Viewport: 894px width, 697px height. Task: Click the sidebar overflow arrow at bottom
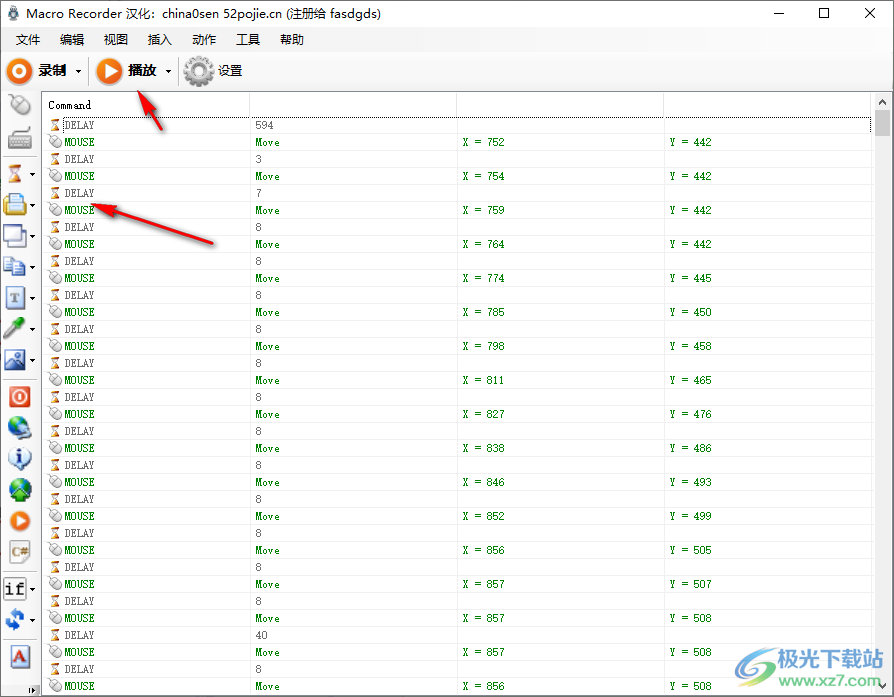32,690
